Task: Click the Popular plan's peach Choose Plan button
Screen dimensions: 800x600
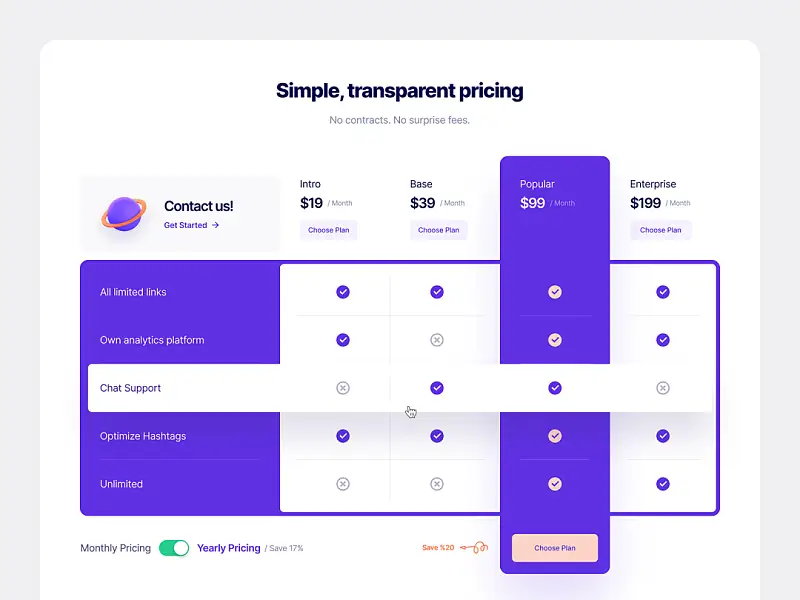Action: (555, 548)
